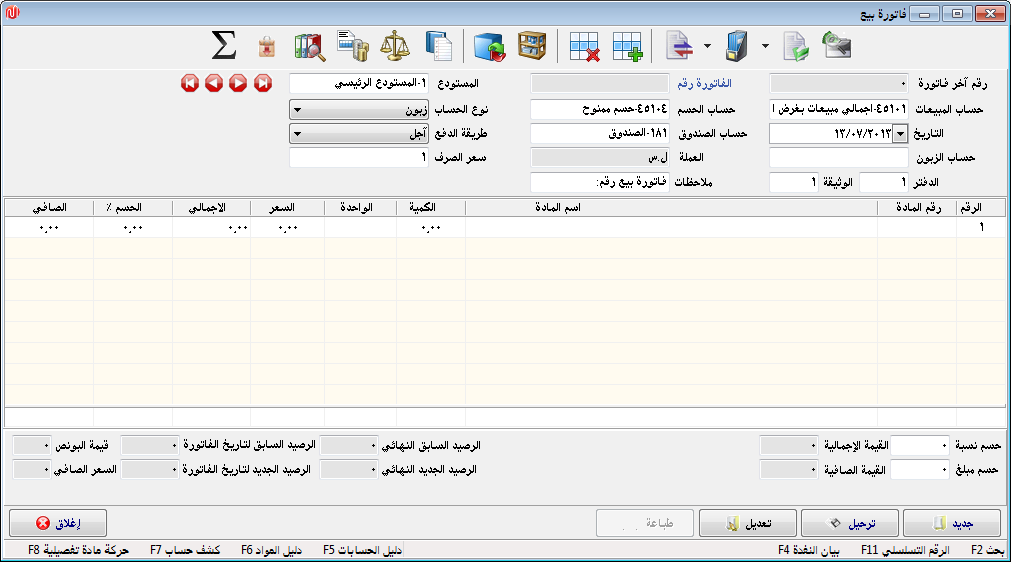Viewport: 1011px width, 562px height.
Task: Click the blue box with arrow icon
Action: 489,46
